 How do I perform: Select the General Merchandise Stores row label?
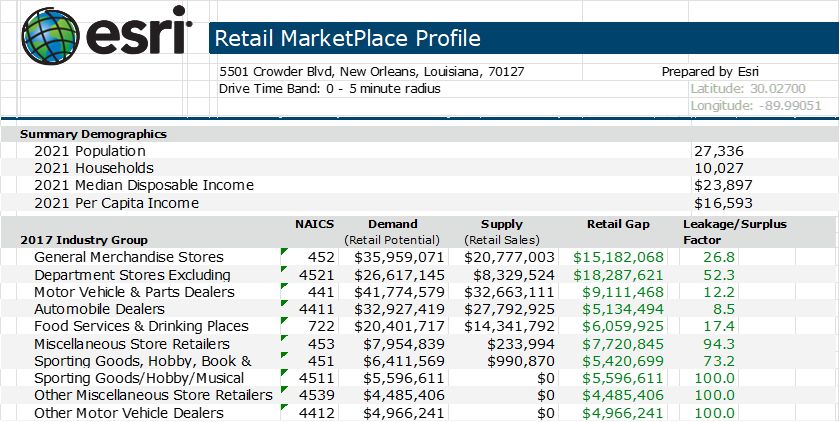click(x=129, y=257)
